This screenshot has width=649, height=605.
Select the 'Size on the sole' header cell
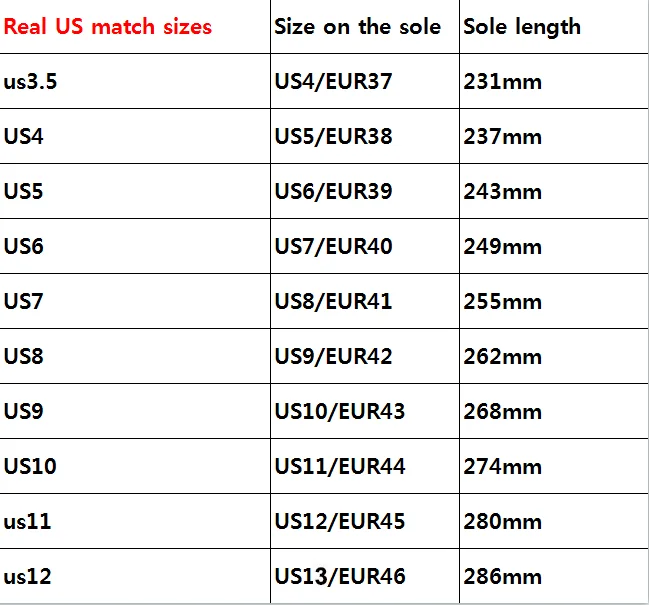point(357,27)
